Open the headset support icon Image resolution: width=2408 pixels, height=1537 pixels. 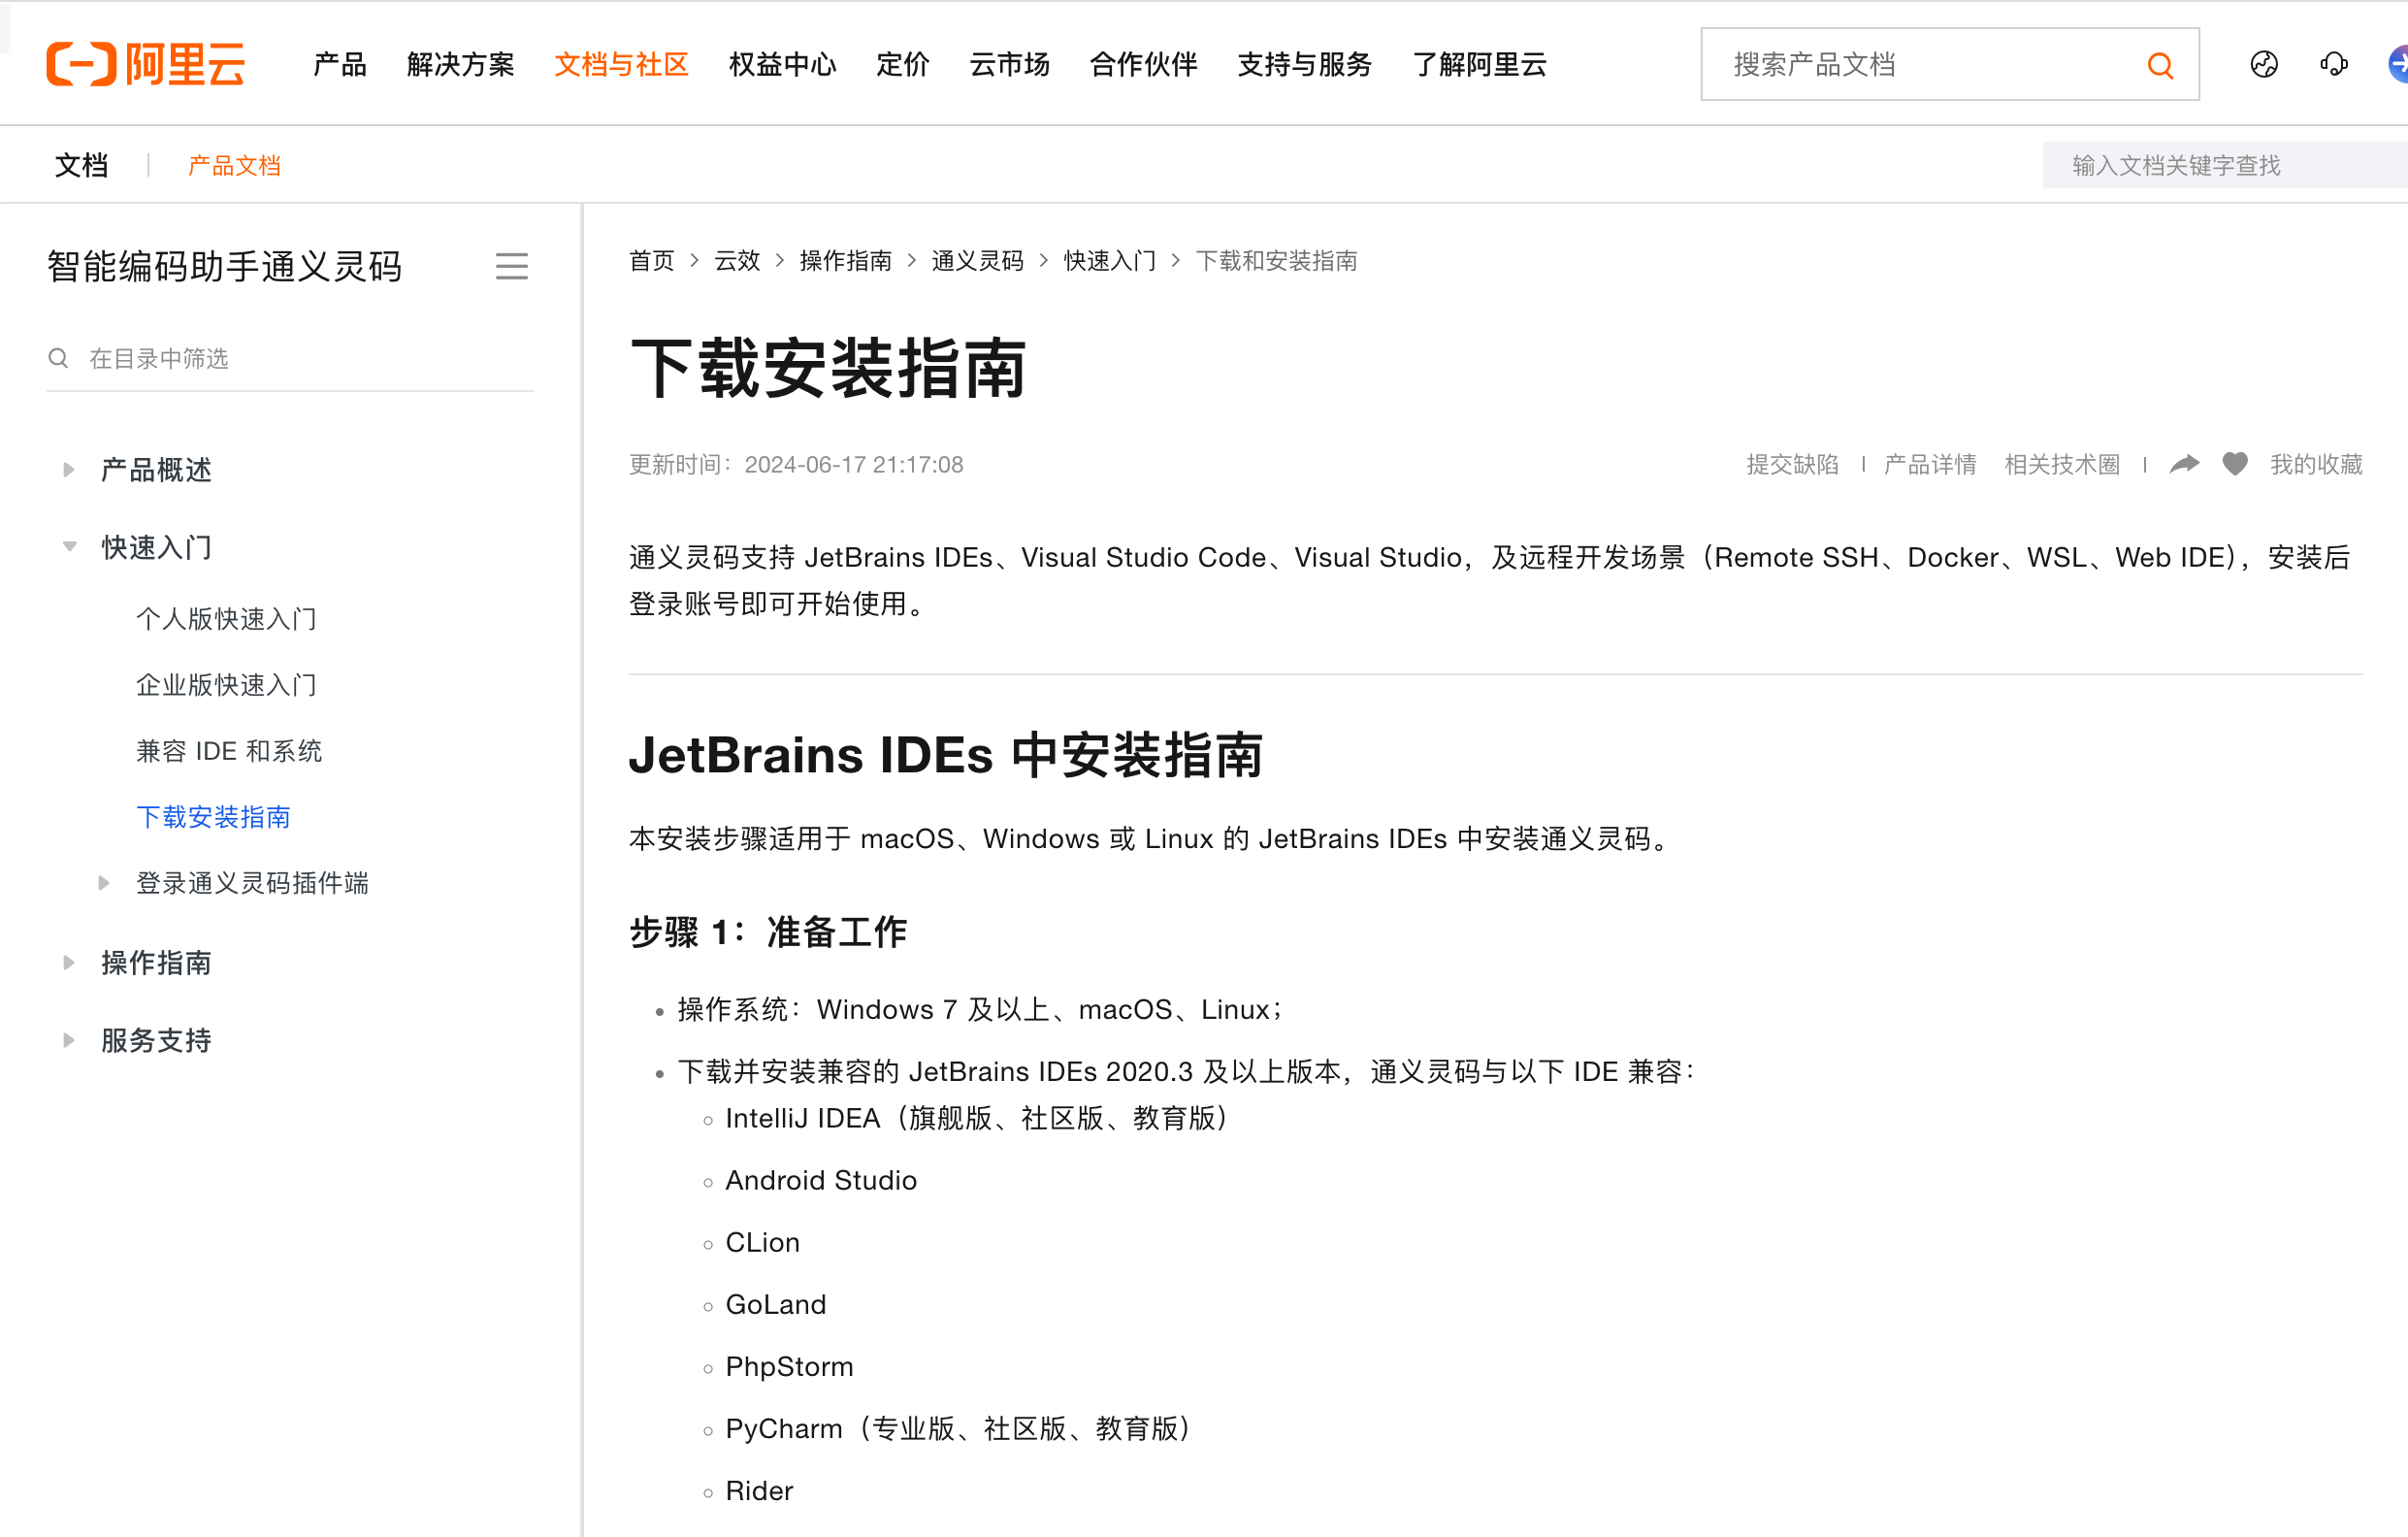pyautogui.click(x=2334, y=65)
